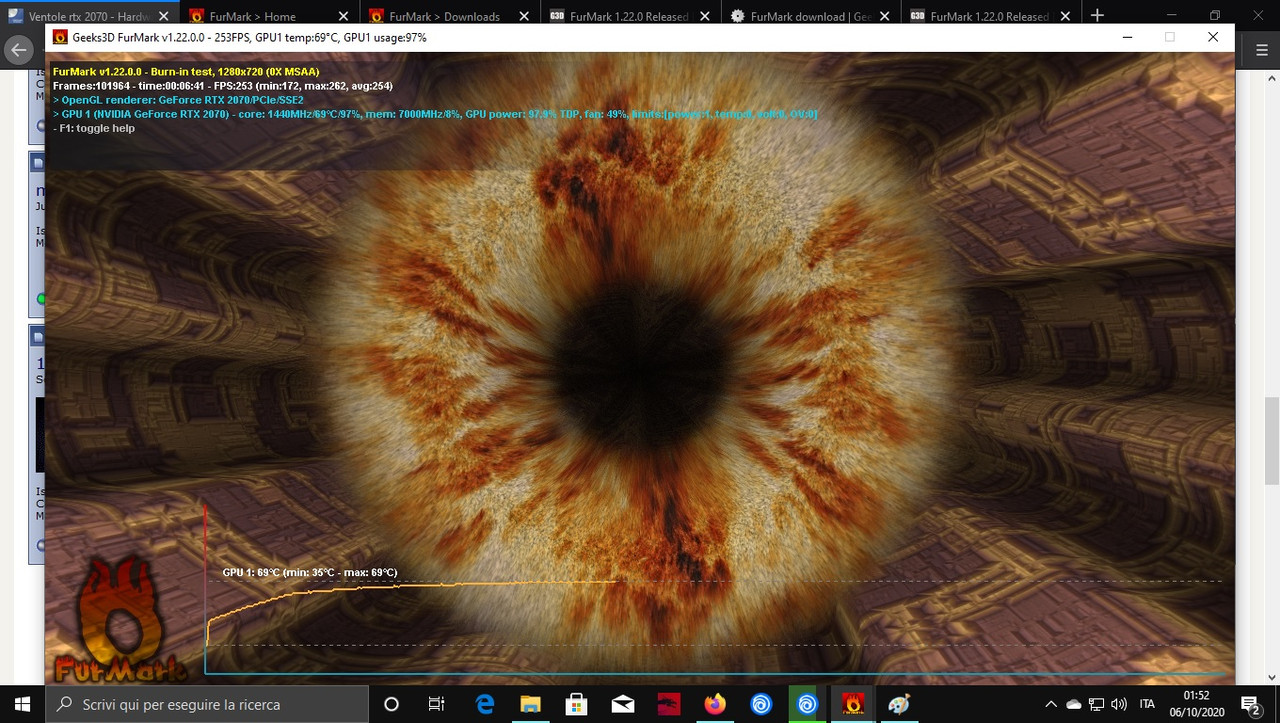
Task: Click the OneDrive cloud tray icon
Action: click(x=1074, y=704)
